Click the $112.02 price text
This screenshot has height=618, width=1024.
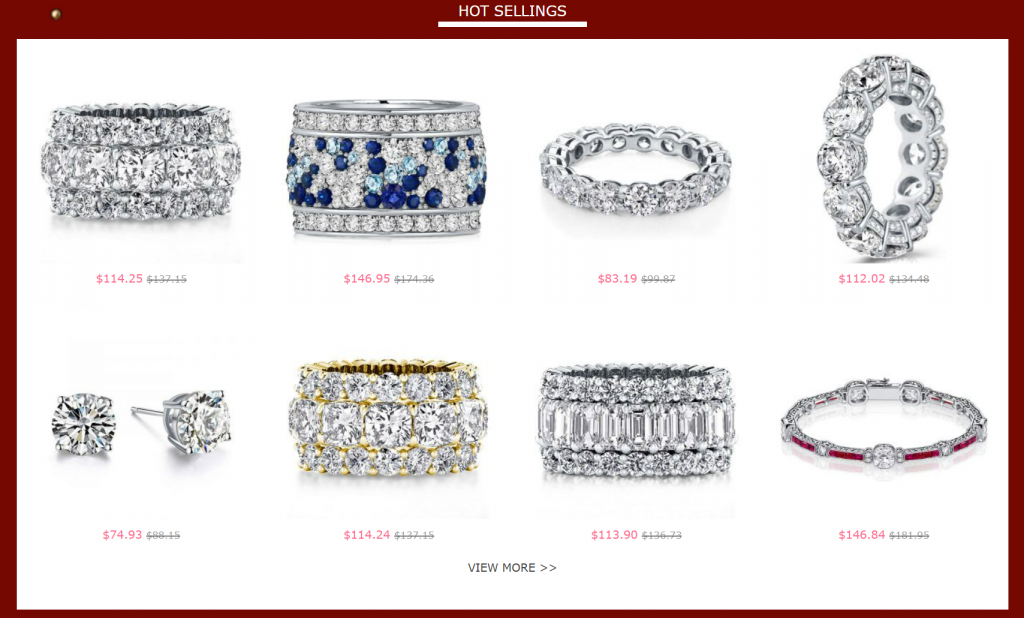(x=861, y=279)
